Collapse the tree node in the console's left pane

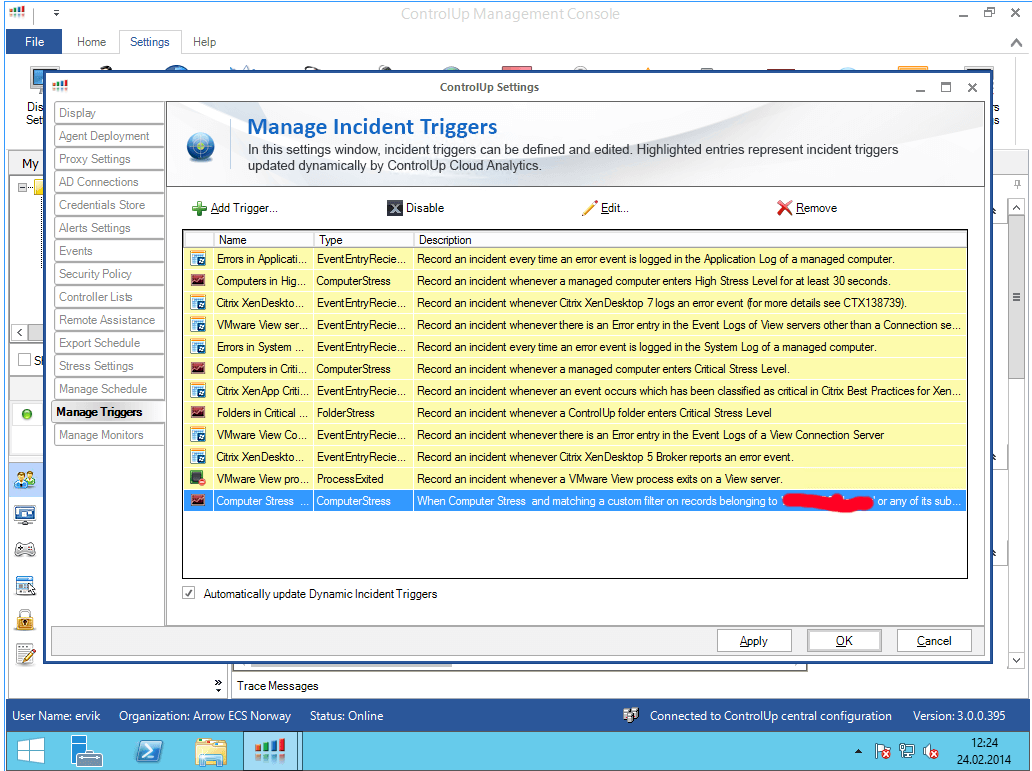(22, 188)
